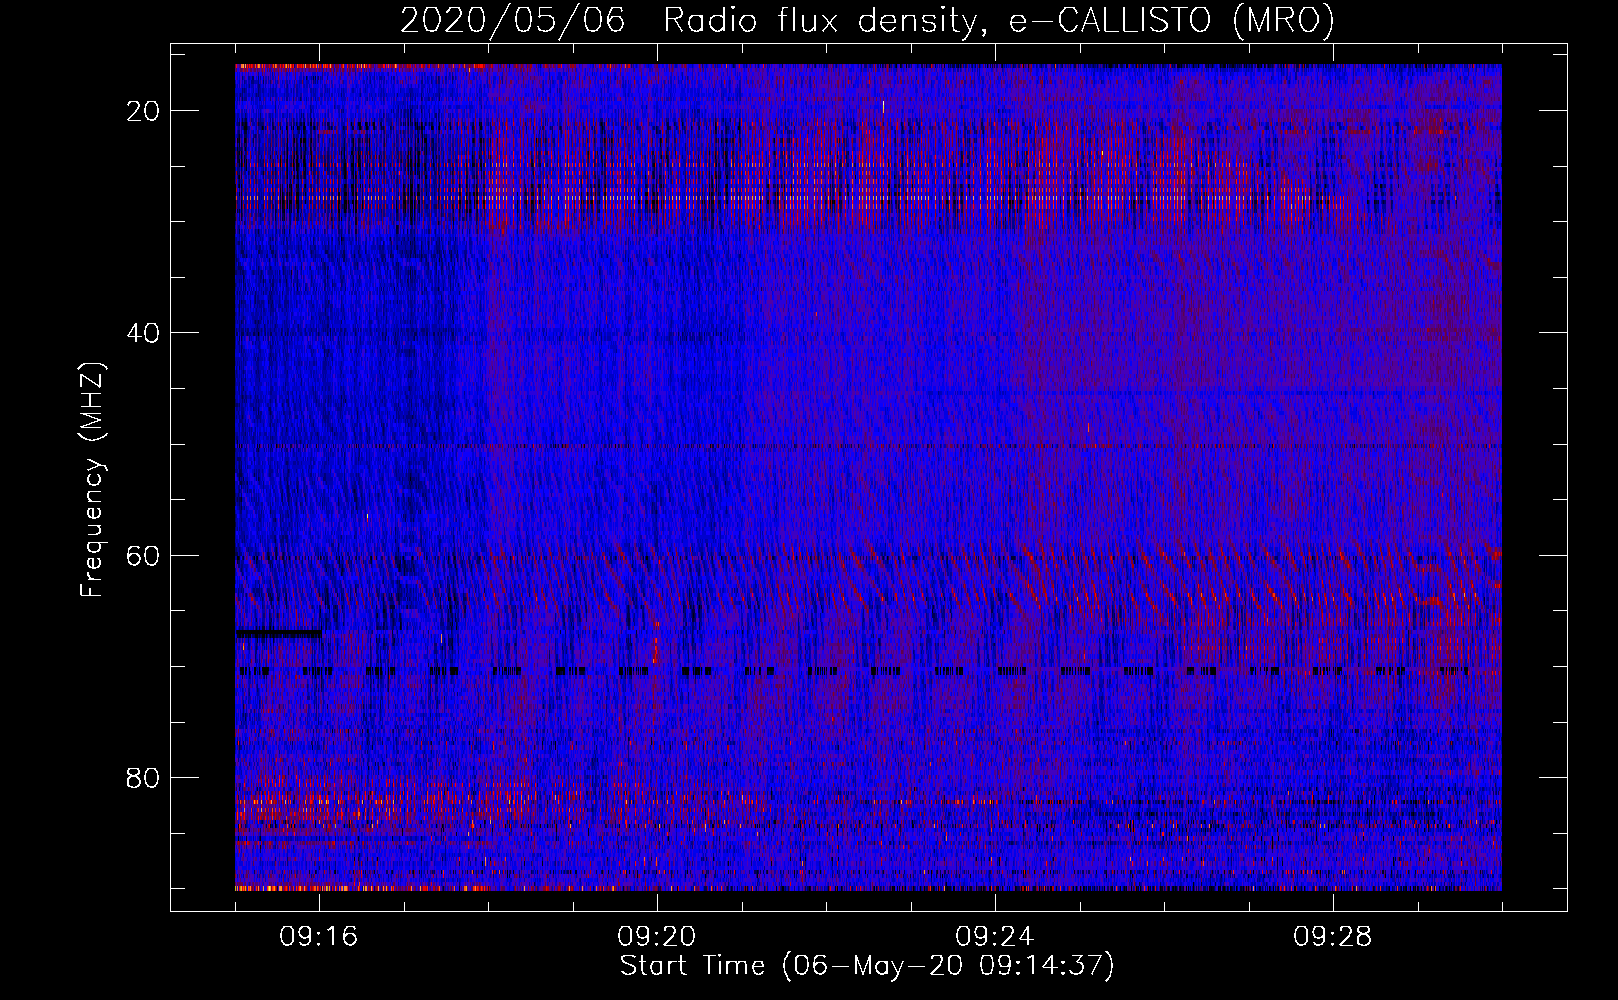Viewport: 1618px width, 1000px height.
Task: Click the "20" frequency tick label
Action: pos(144,111)
